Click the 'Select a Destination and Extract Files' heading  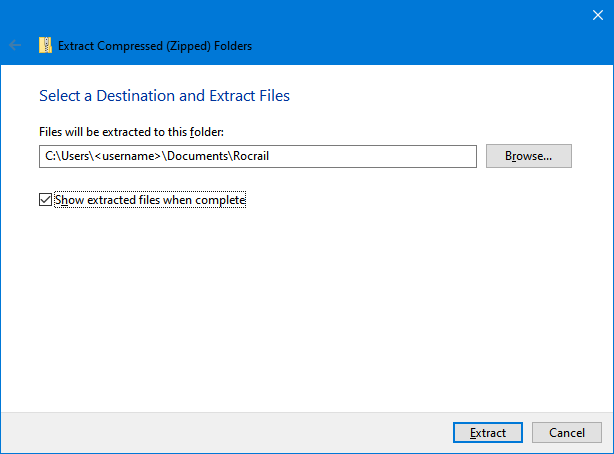pos(164,96)
